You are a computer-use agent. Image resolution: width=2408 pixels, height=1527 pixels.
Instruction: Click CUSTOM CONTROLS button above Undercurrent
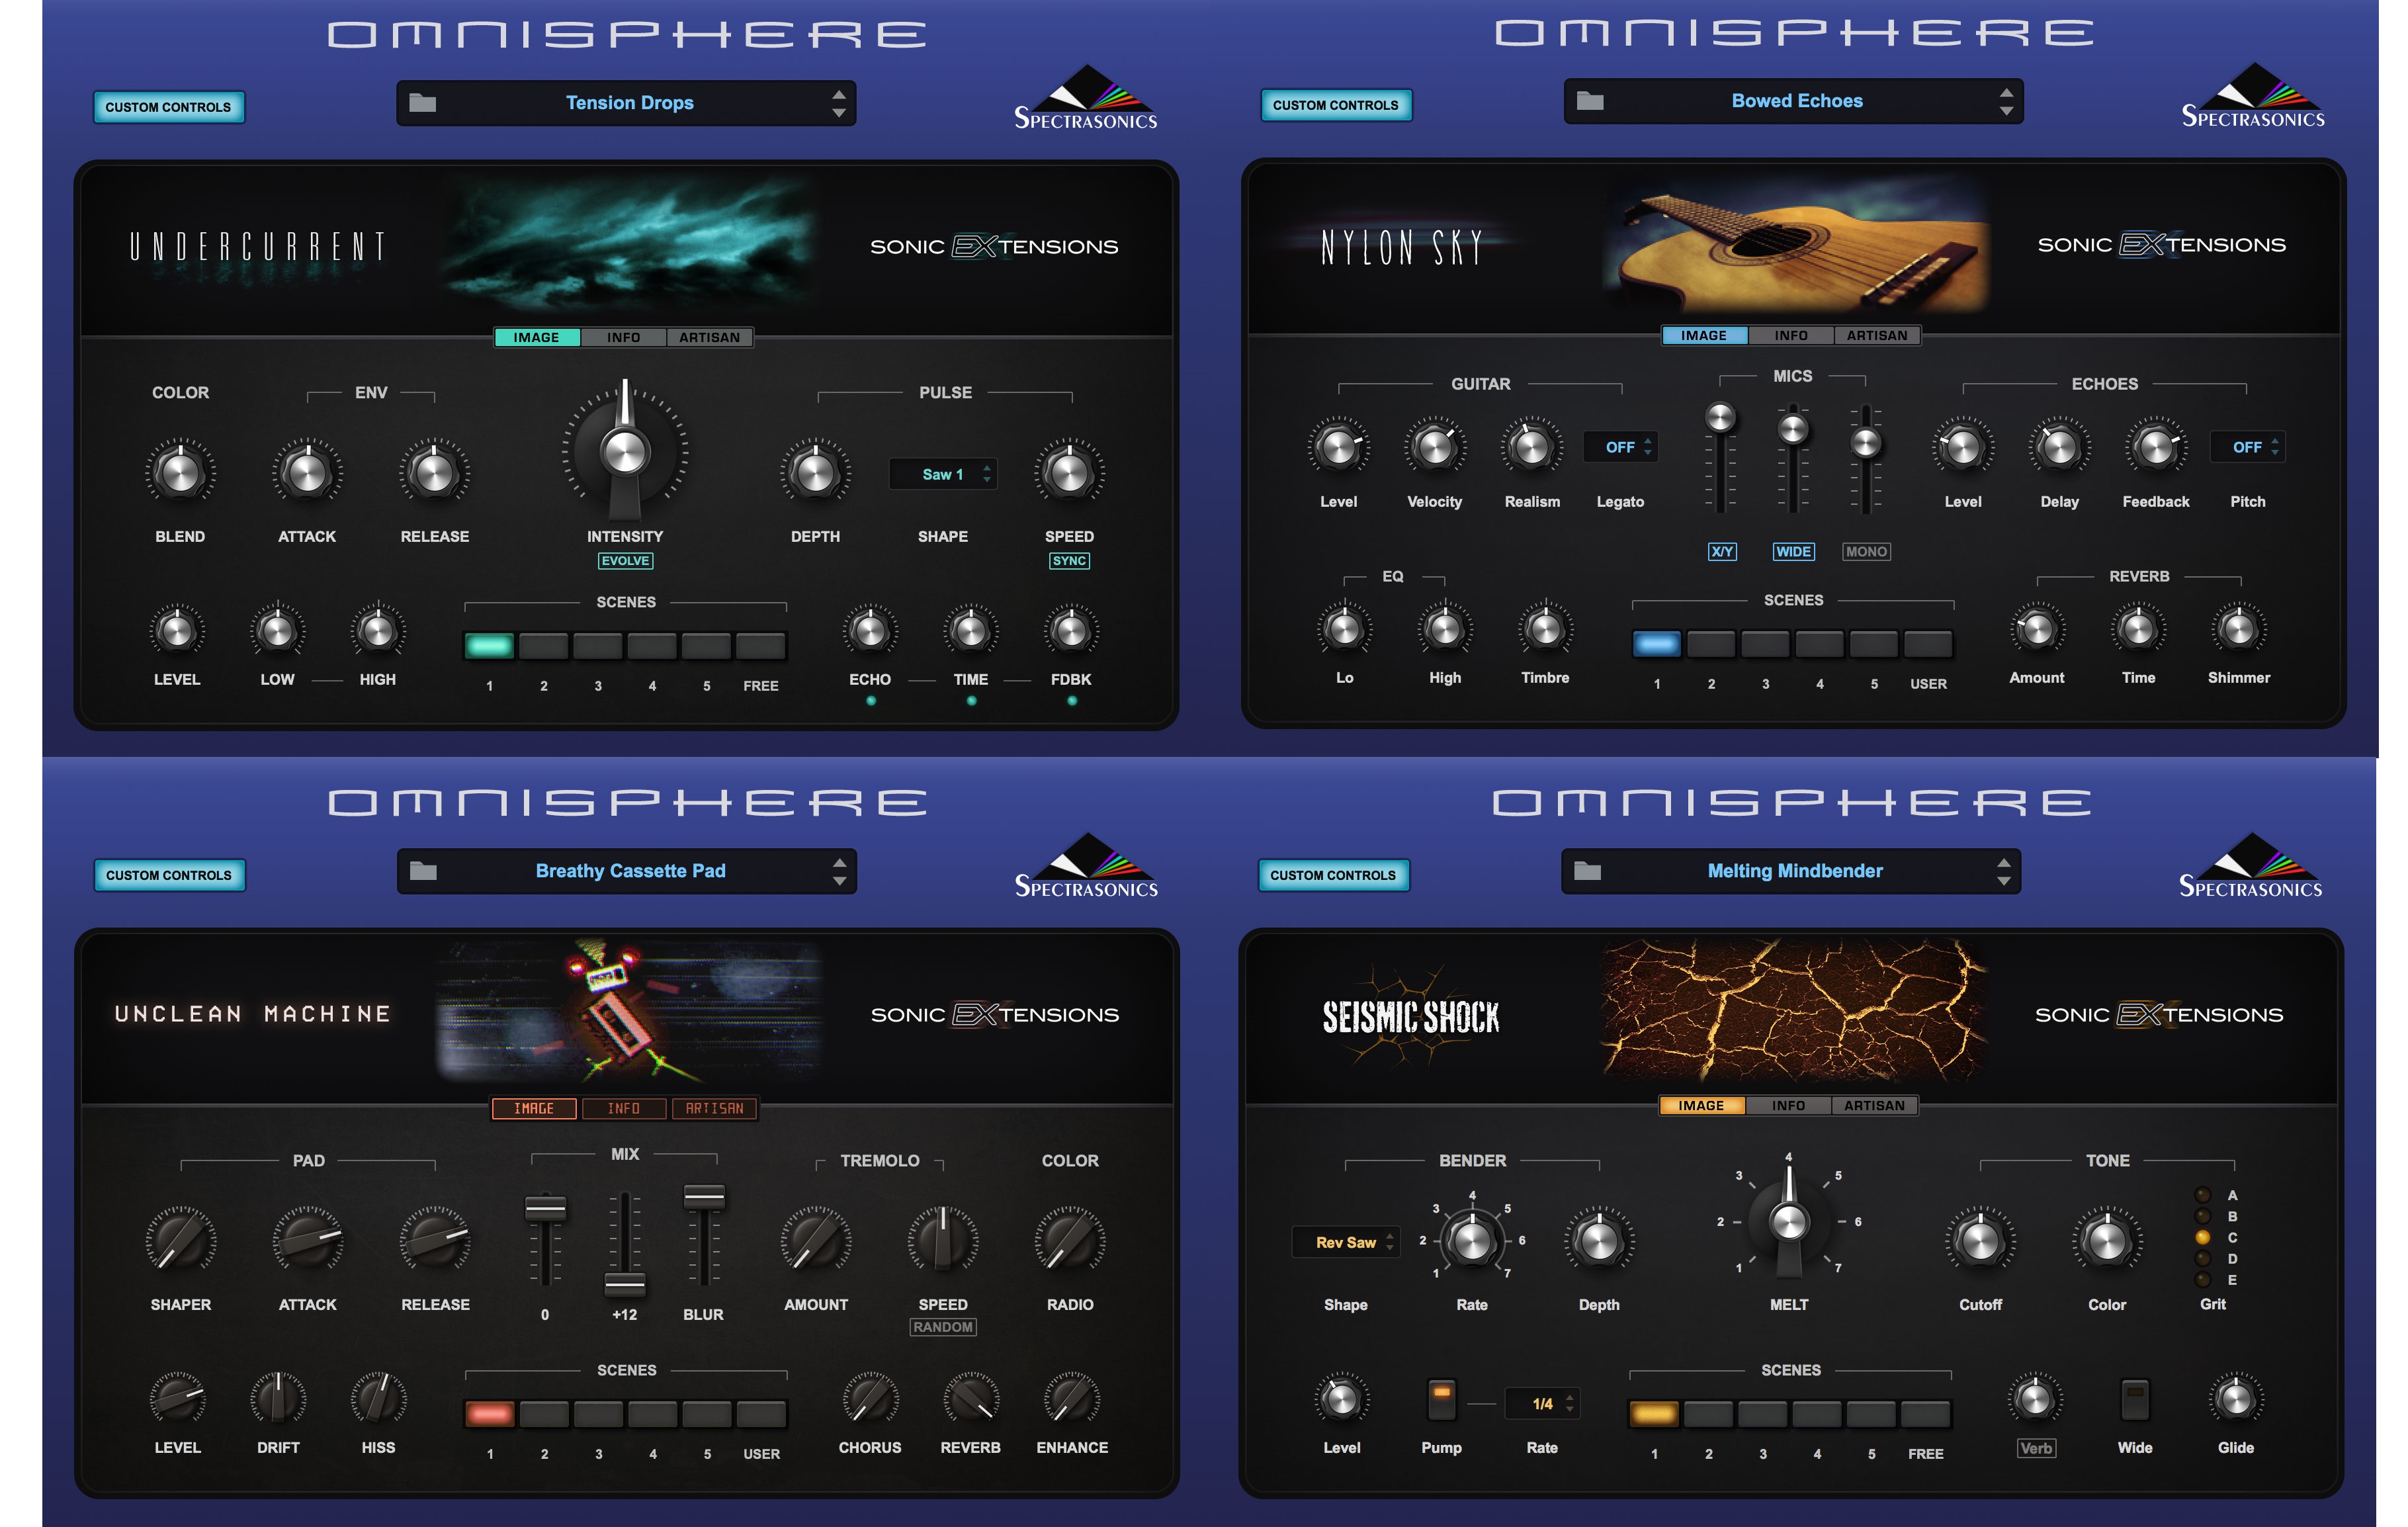coord(168,107)
